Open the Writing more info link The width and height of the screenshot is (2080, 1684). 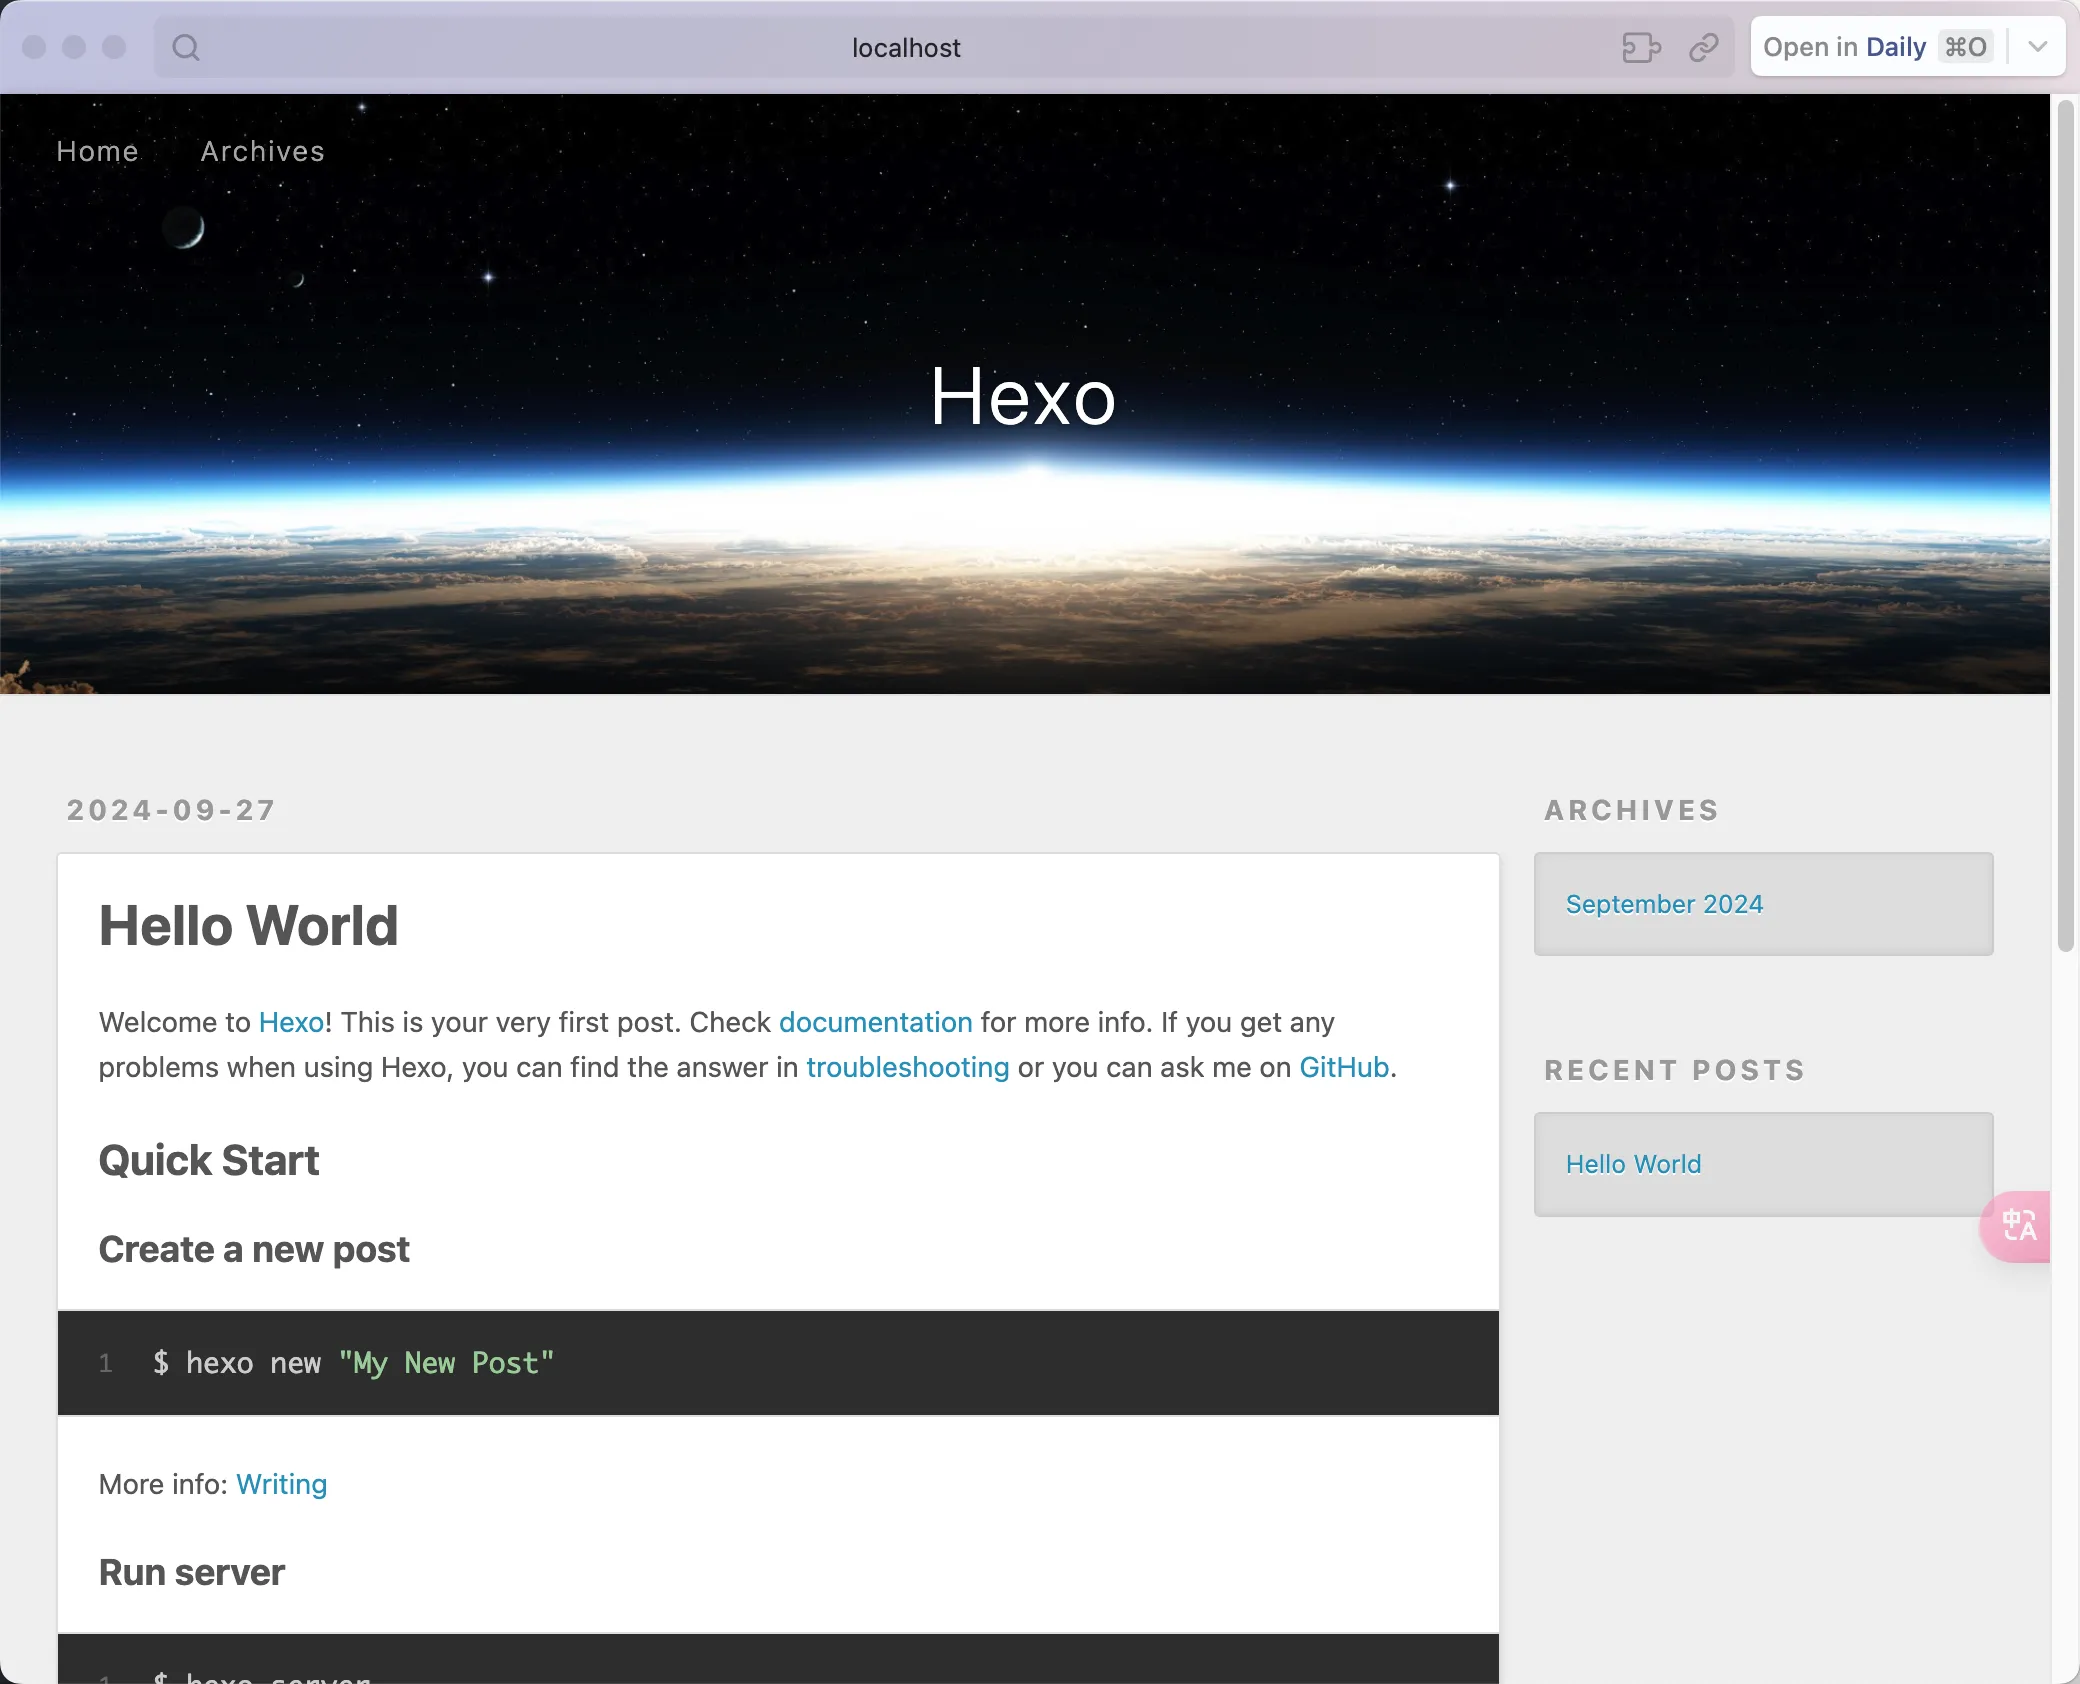[x=282, y=1484]
